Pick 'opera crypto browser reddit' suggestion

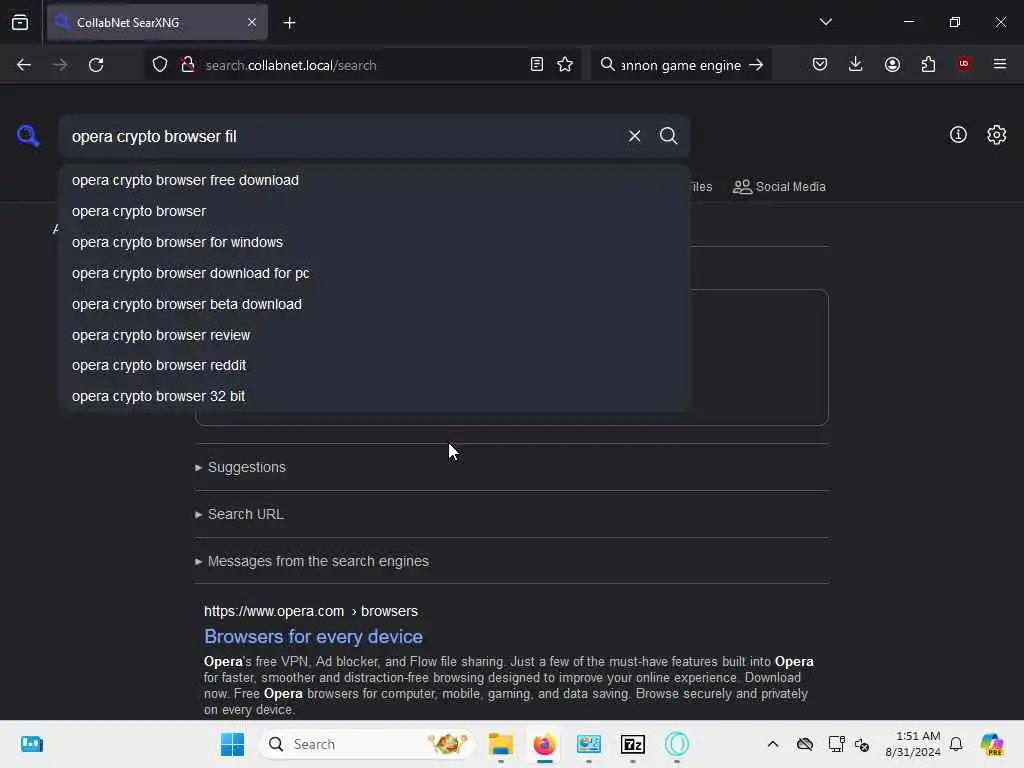(x=374, y=365)
